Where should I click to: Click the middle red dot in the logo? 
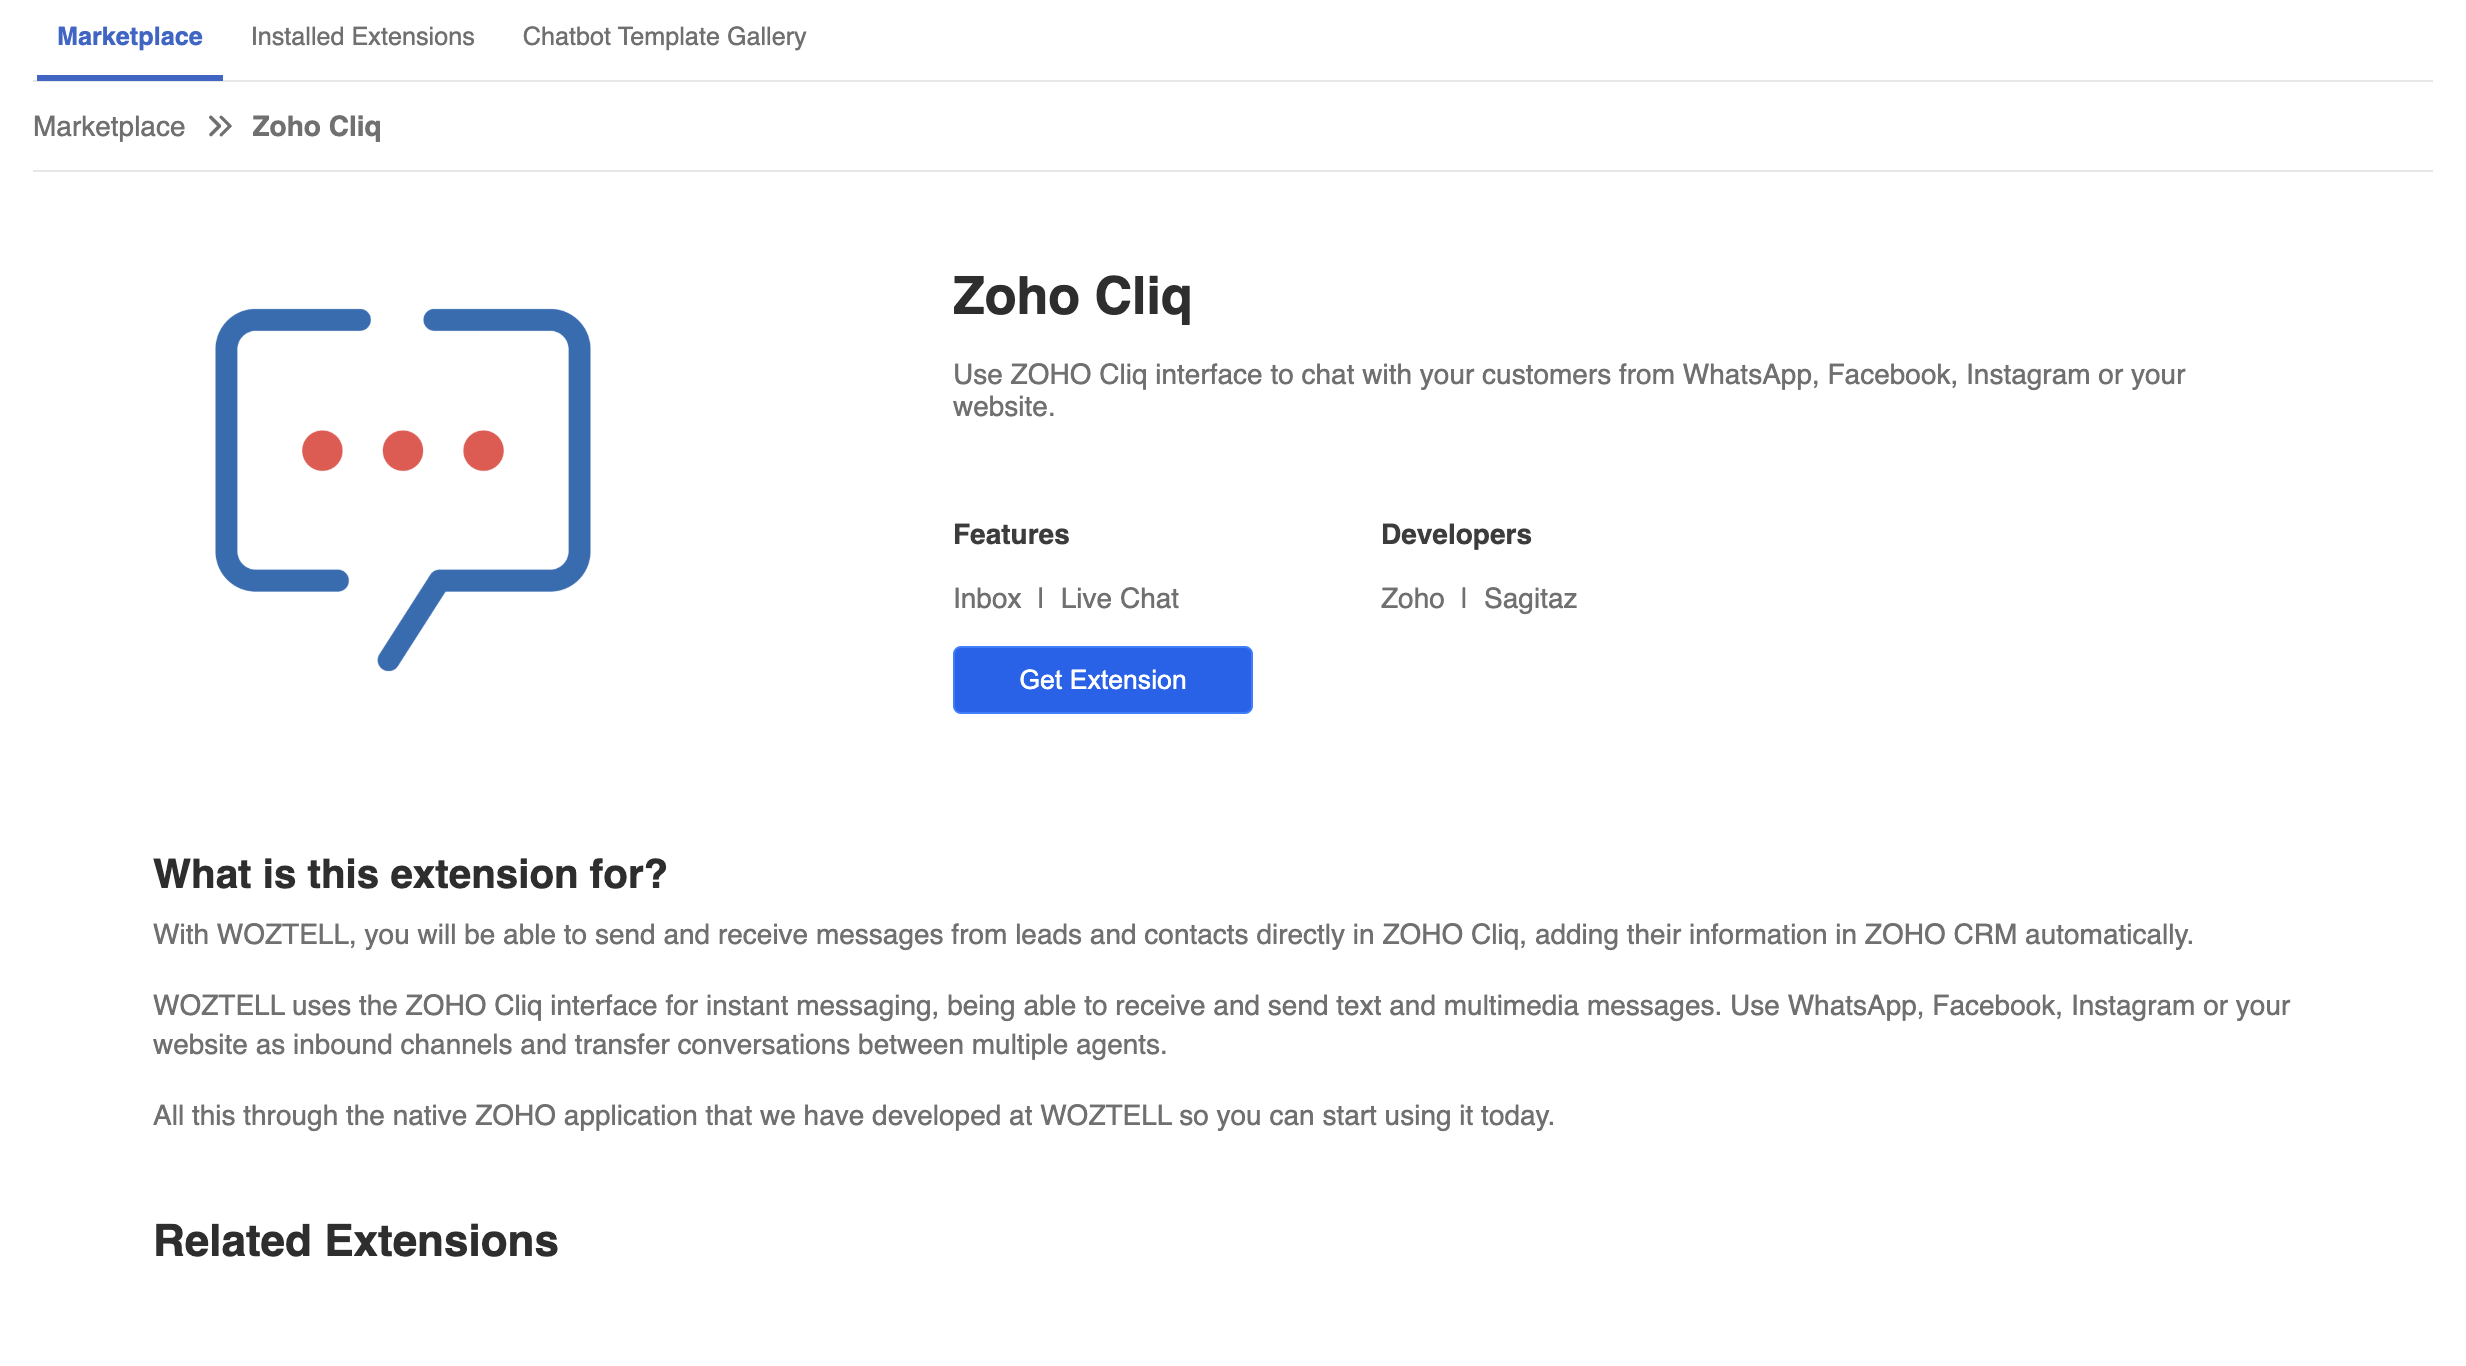[403, 451]
